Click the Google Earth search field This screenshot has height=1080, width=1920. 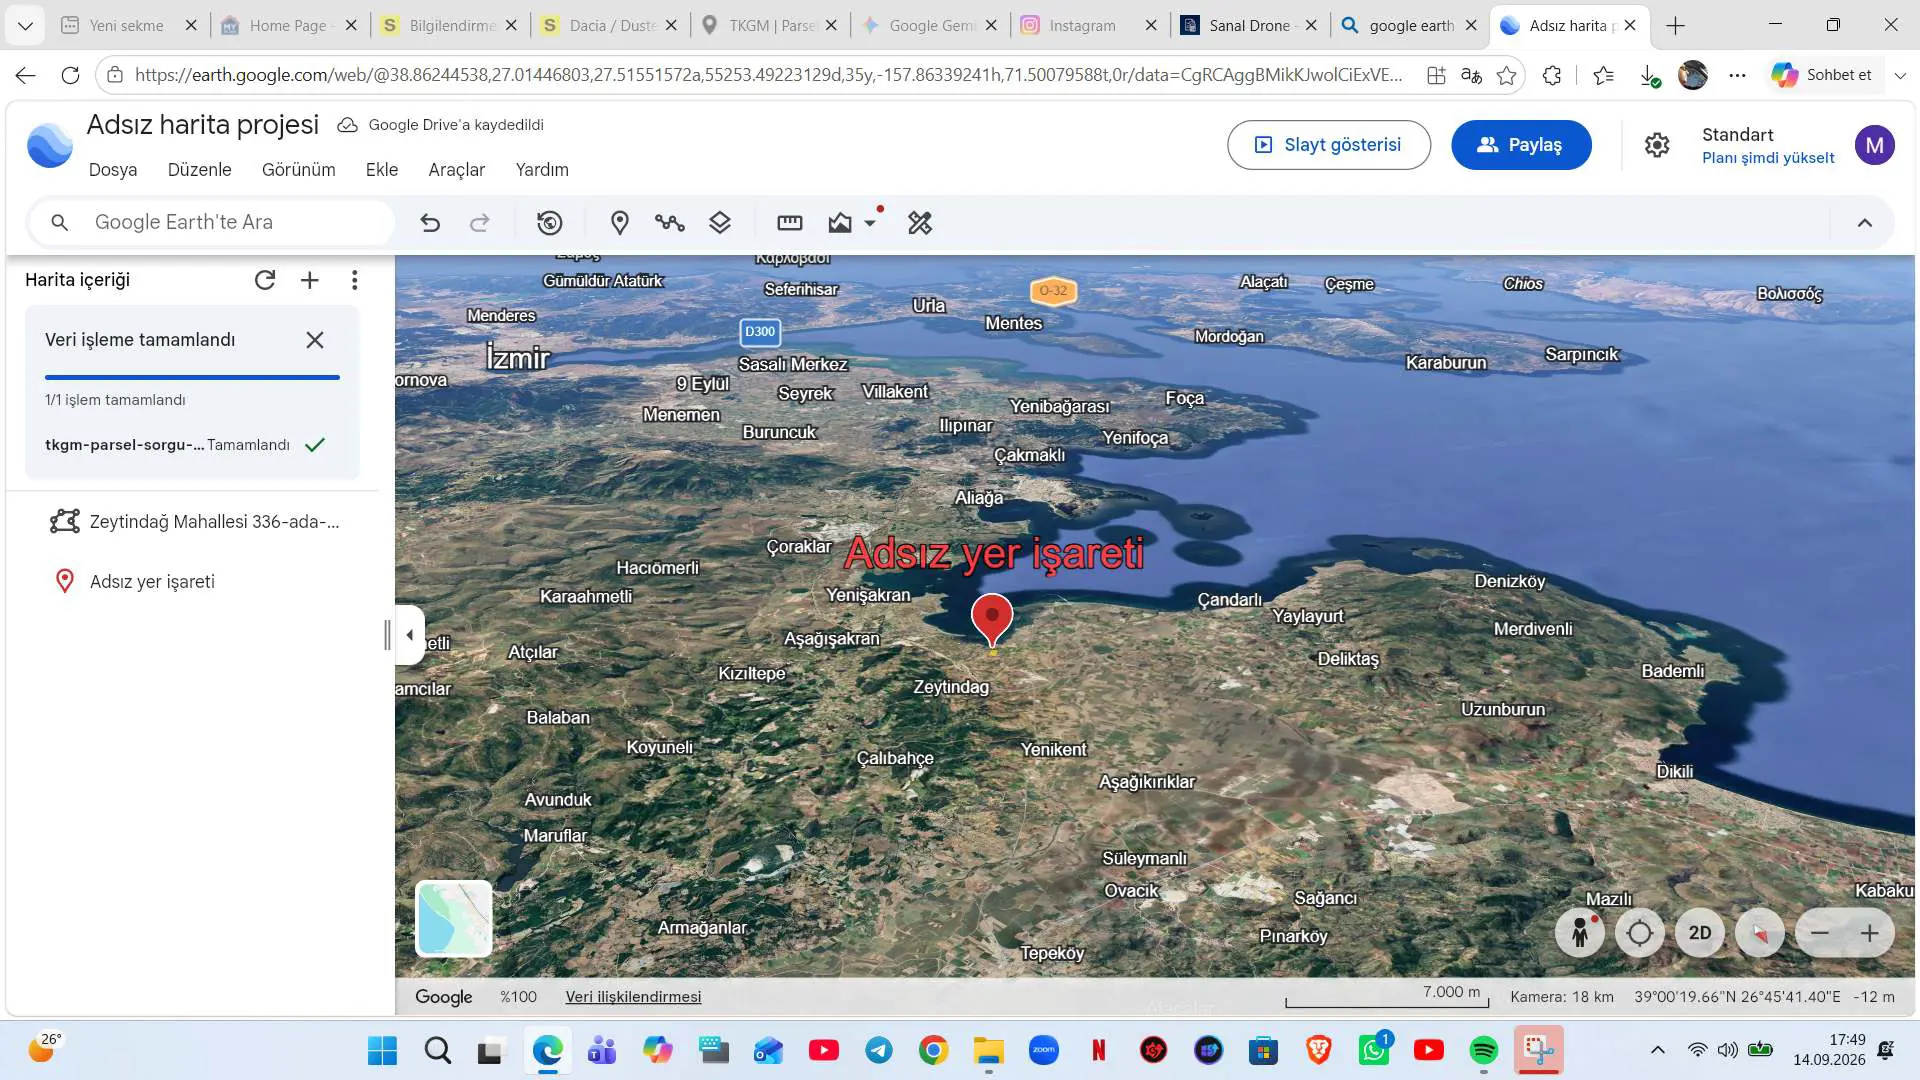pos(212,223)
